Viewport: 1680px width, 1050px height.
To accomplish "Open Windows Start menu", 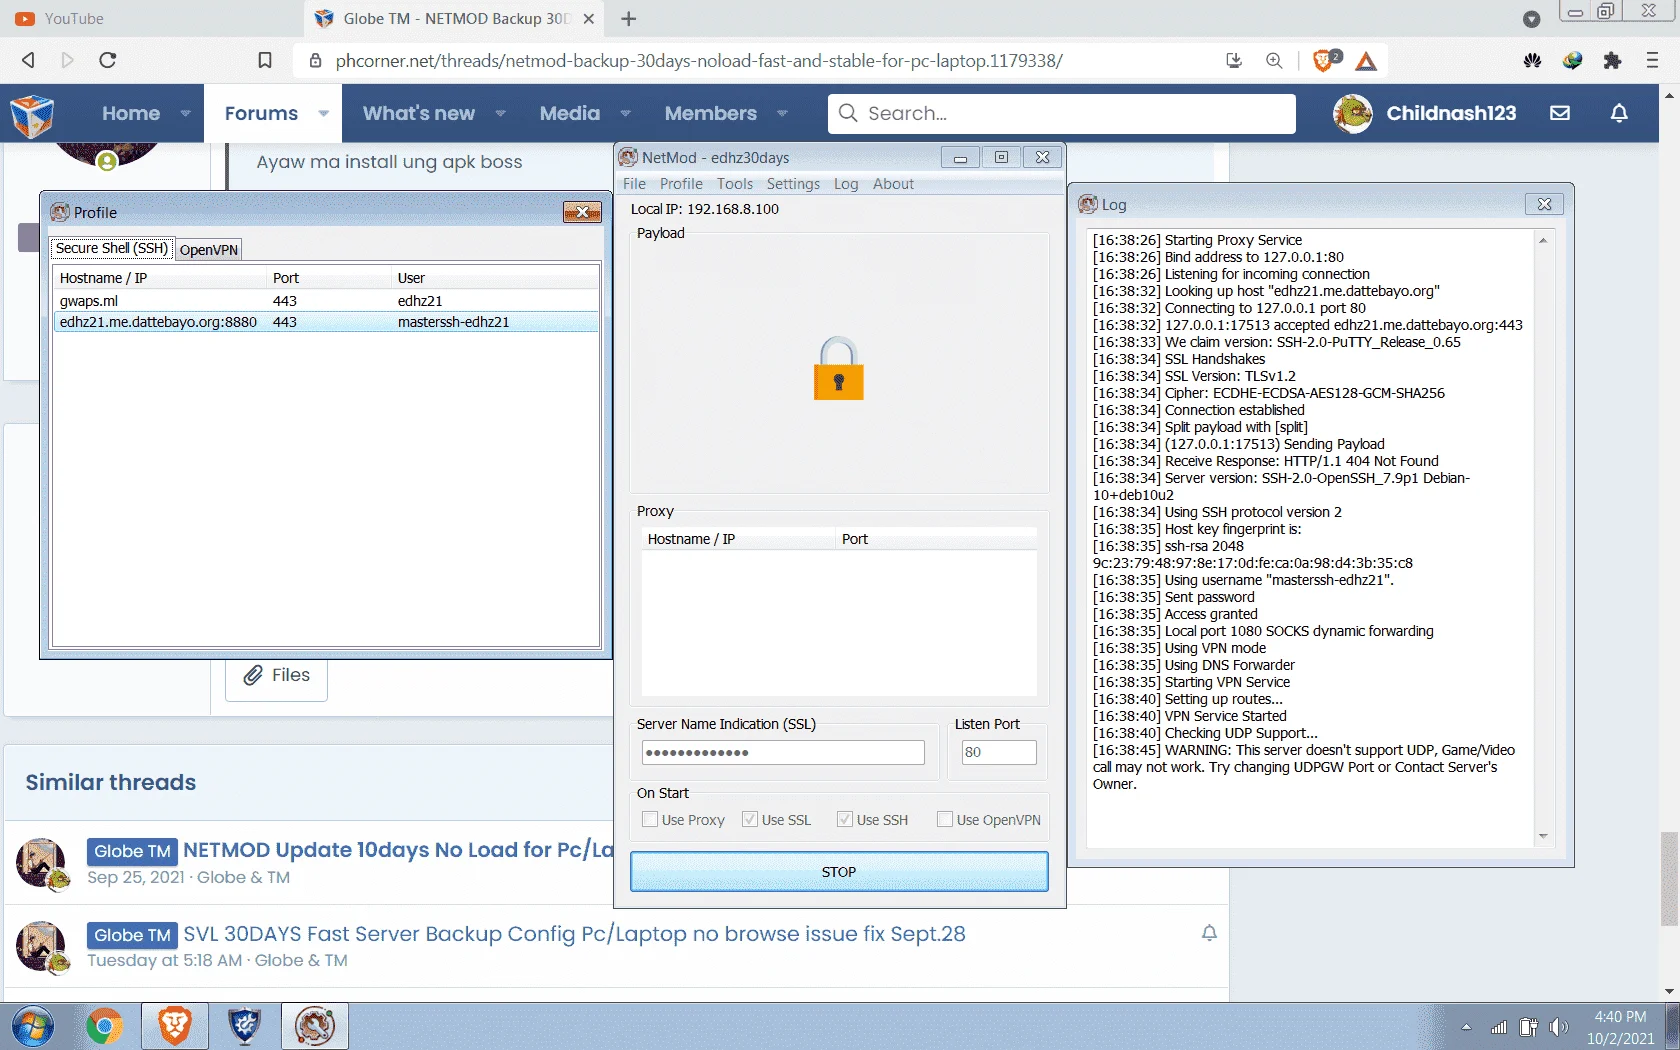I will [32, 1026].
